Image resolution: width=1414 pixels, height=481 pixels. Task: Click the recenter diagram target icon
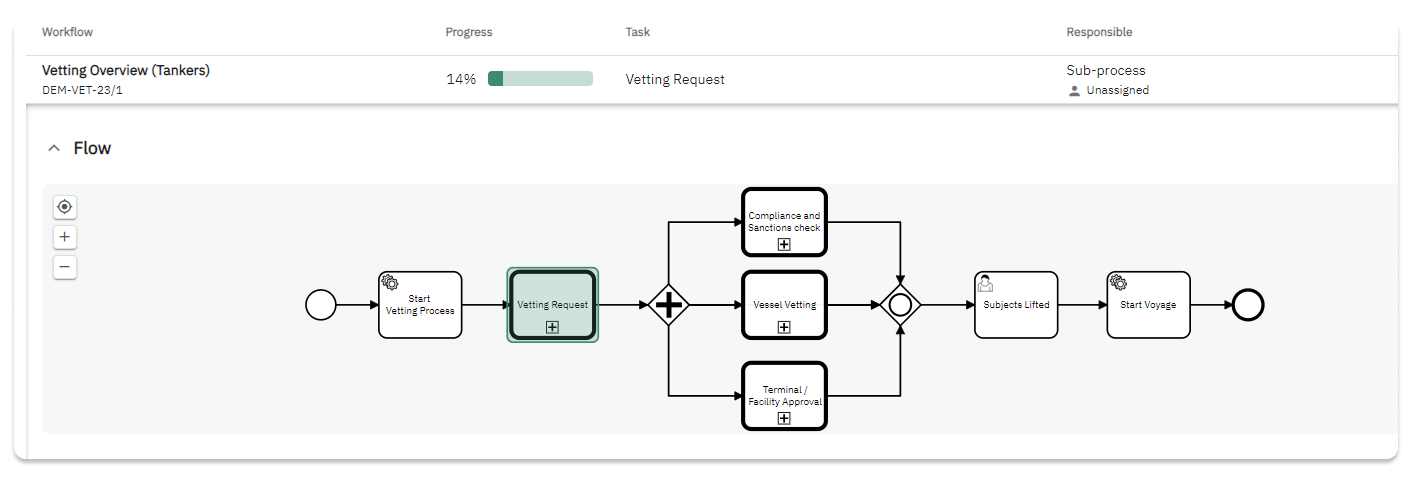point(65,207)
